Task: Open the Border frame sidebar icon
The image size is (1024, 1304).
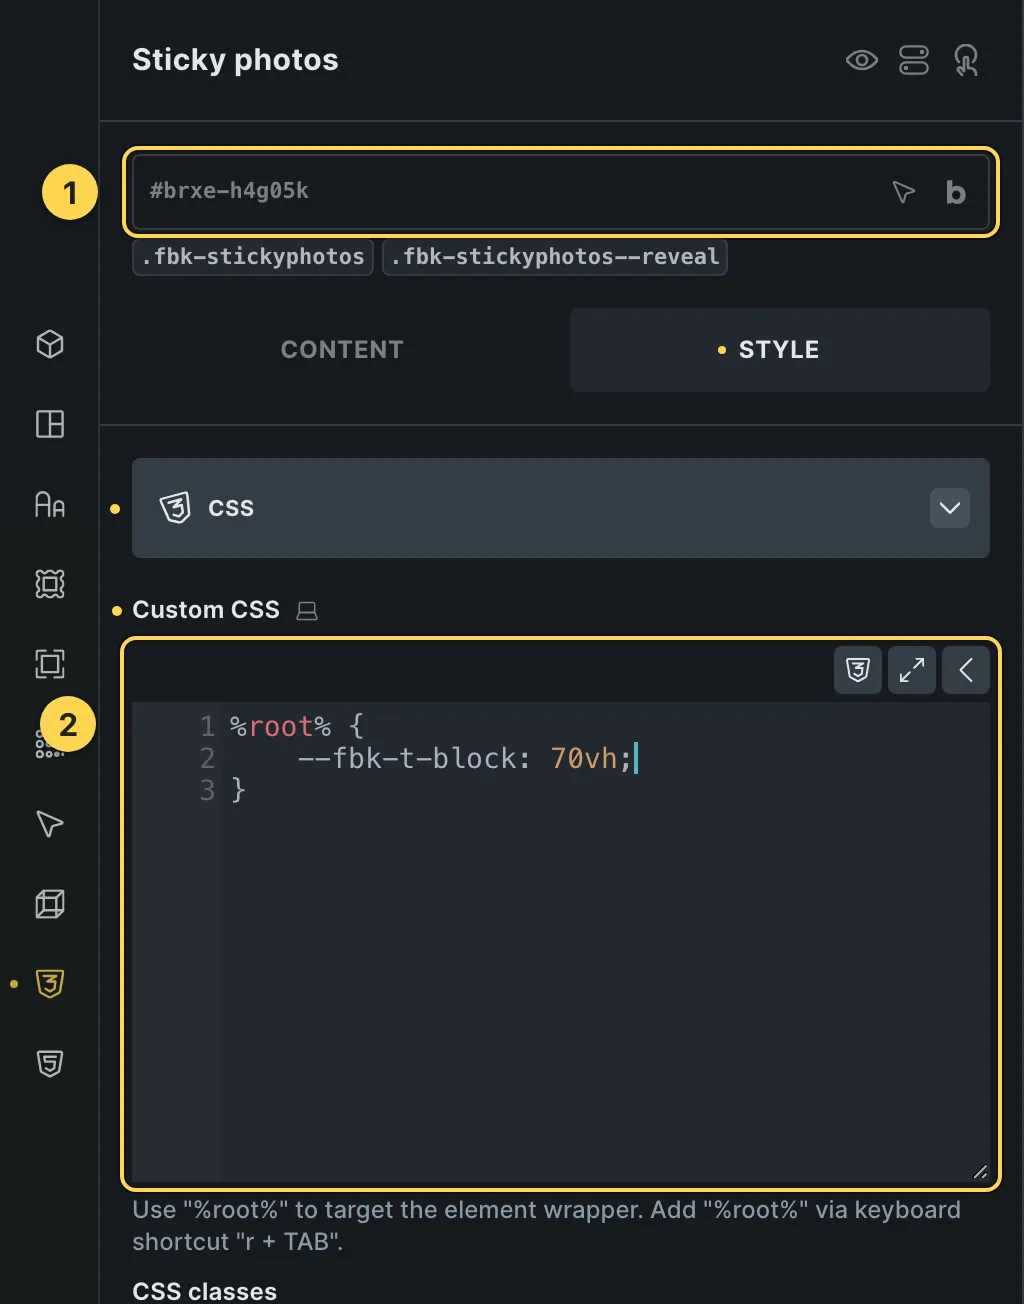Action: [50, 664]
